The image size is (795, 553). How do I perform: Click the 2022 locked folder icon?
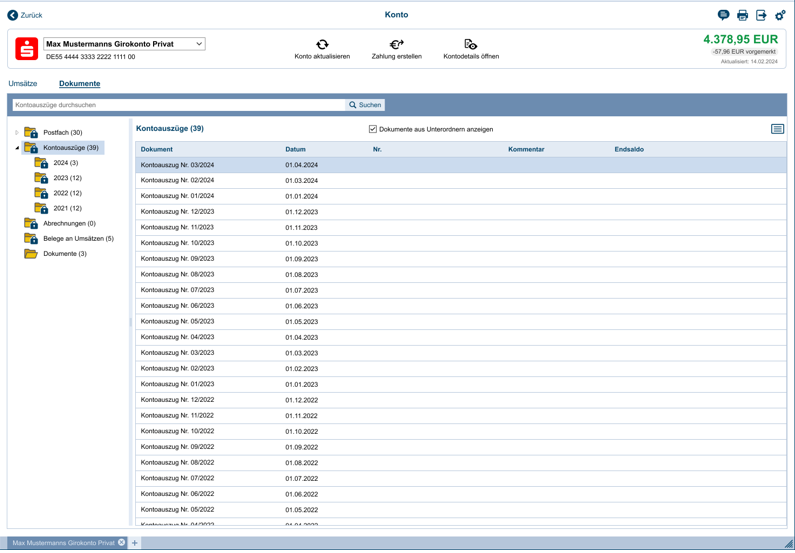pyautogui.click(x=41, y=193)
